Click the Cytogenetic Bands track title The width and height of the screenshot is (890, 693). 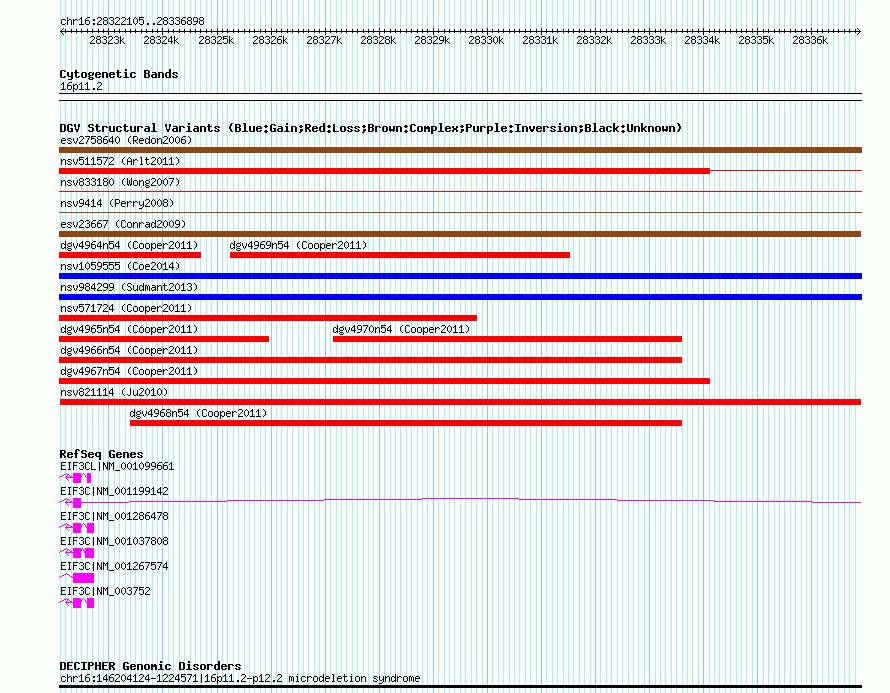click(119, 74)
